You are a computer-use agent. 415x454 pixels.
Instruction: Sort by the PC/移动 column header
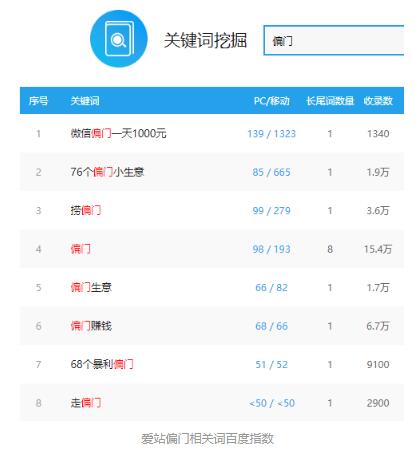(272, 101)
